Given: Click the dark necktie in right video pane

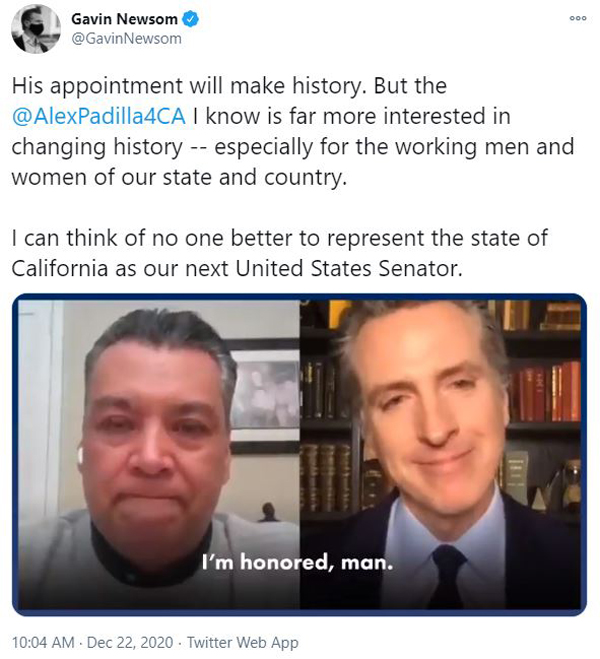Looking at the screenshot, I should pos(448,577).
